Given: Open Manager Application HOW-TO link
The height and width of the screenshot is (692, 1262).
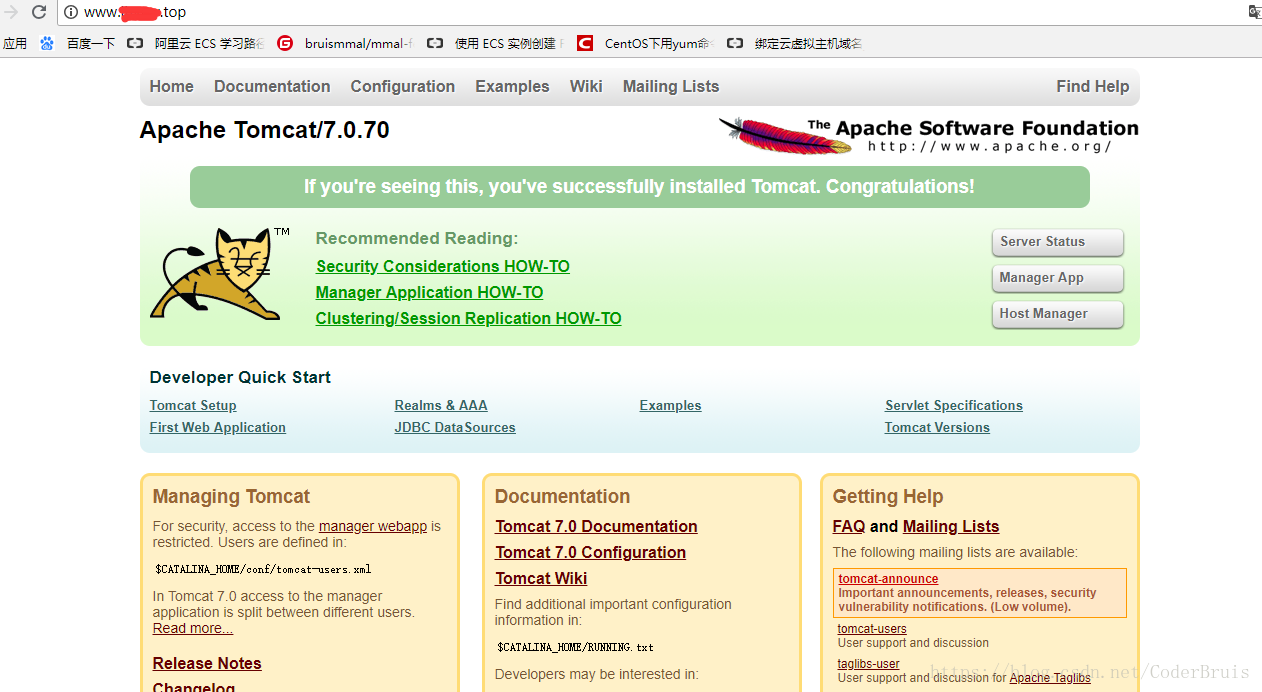Looking at the screenshot, I should pyautogui.click(x=430, y=292).
